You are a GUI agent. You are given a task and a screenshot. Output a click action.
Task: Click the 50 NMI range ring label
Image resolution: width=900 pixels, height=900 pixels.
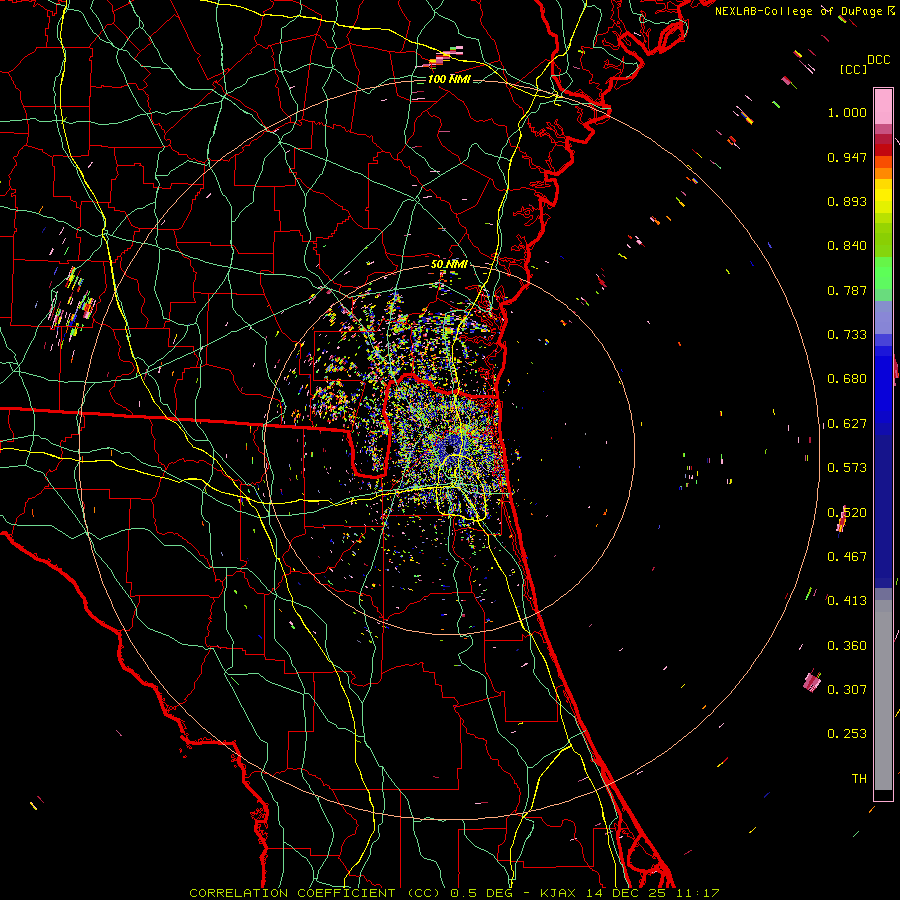point(449,265)
